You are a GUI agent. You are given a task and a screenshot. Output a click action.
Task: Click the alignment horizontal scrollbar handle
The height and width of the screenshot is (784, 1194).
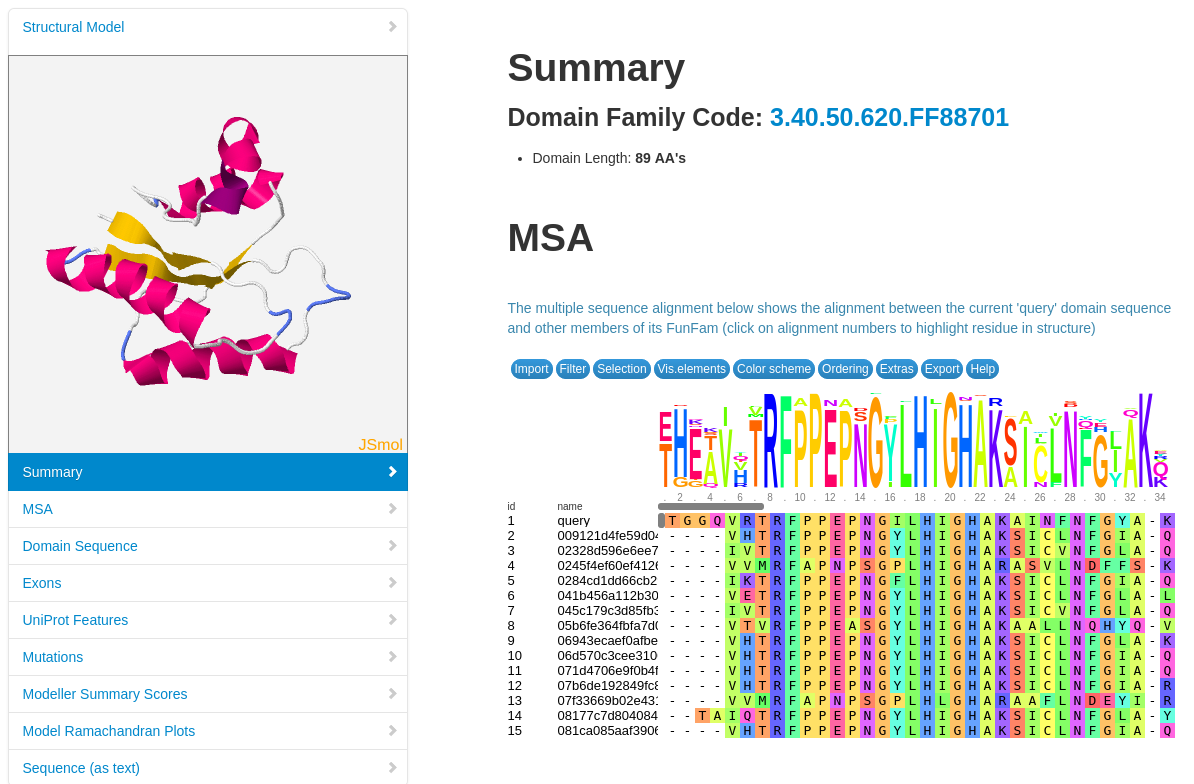(x=710, y=507)
